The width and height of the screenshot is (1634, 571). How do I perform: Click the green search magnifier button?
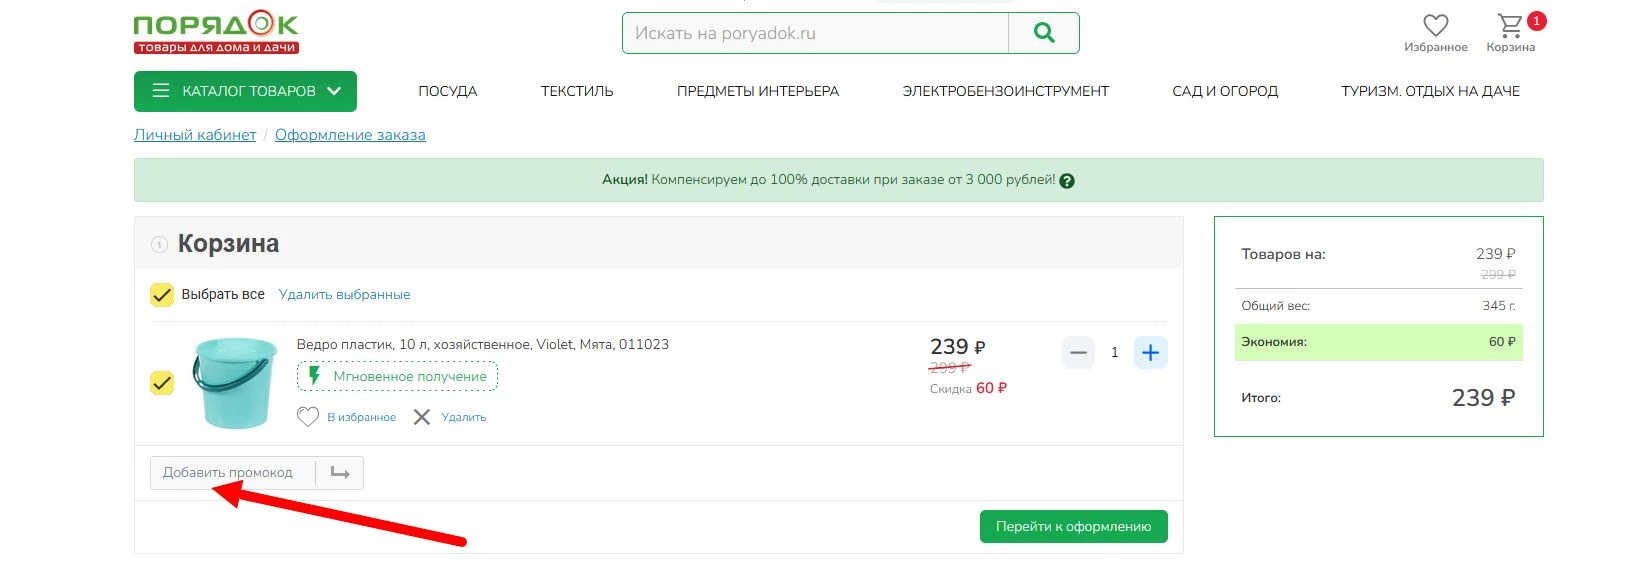1043,33
